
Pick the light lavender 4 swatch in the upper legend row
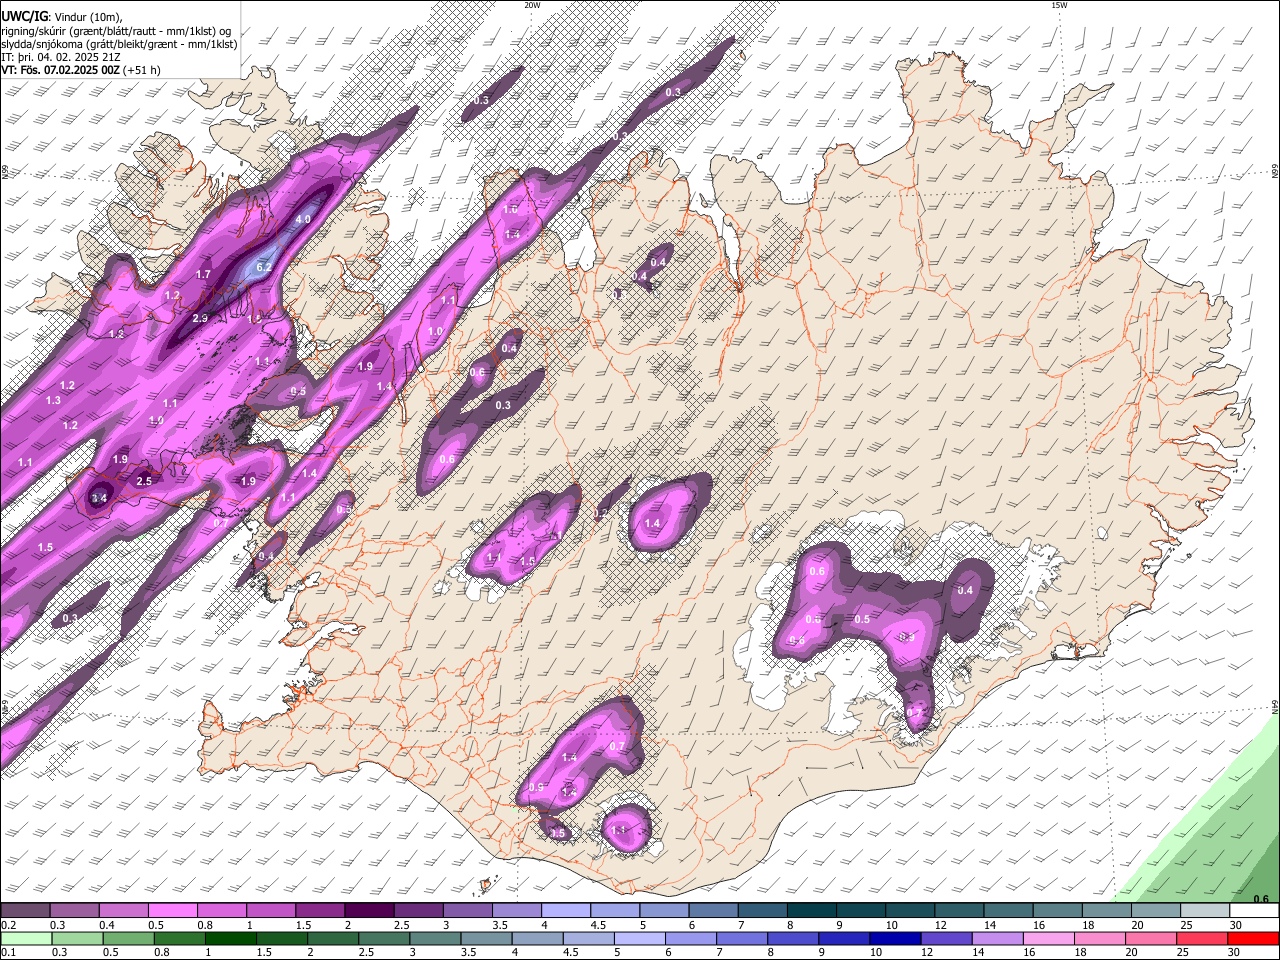(566, 911)
